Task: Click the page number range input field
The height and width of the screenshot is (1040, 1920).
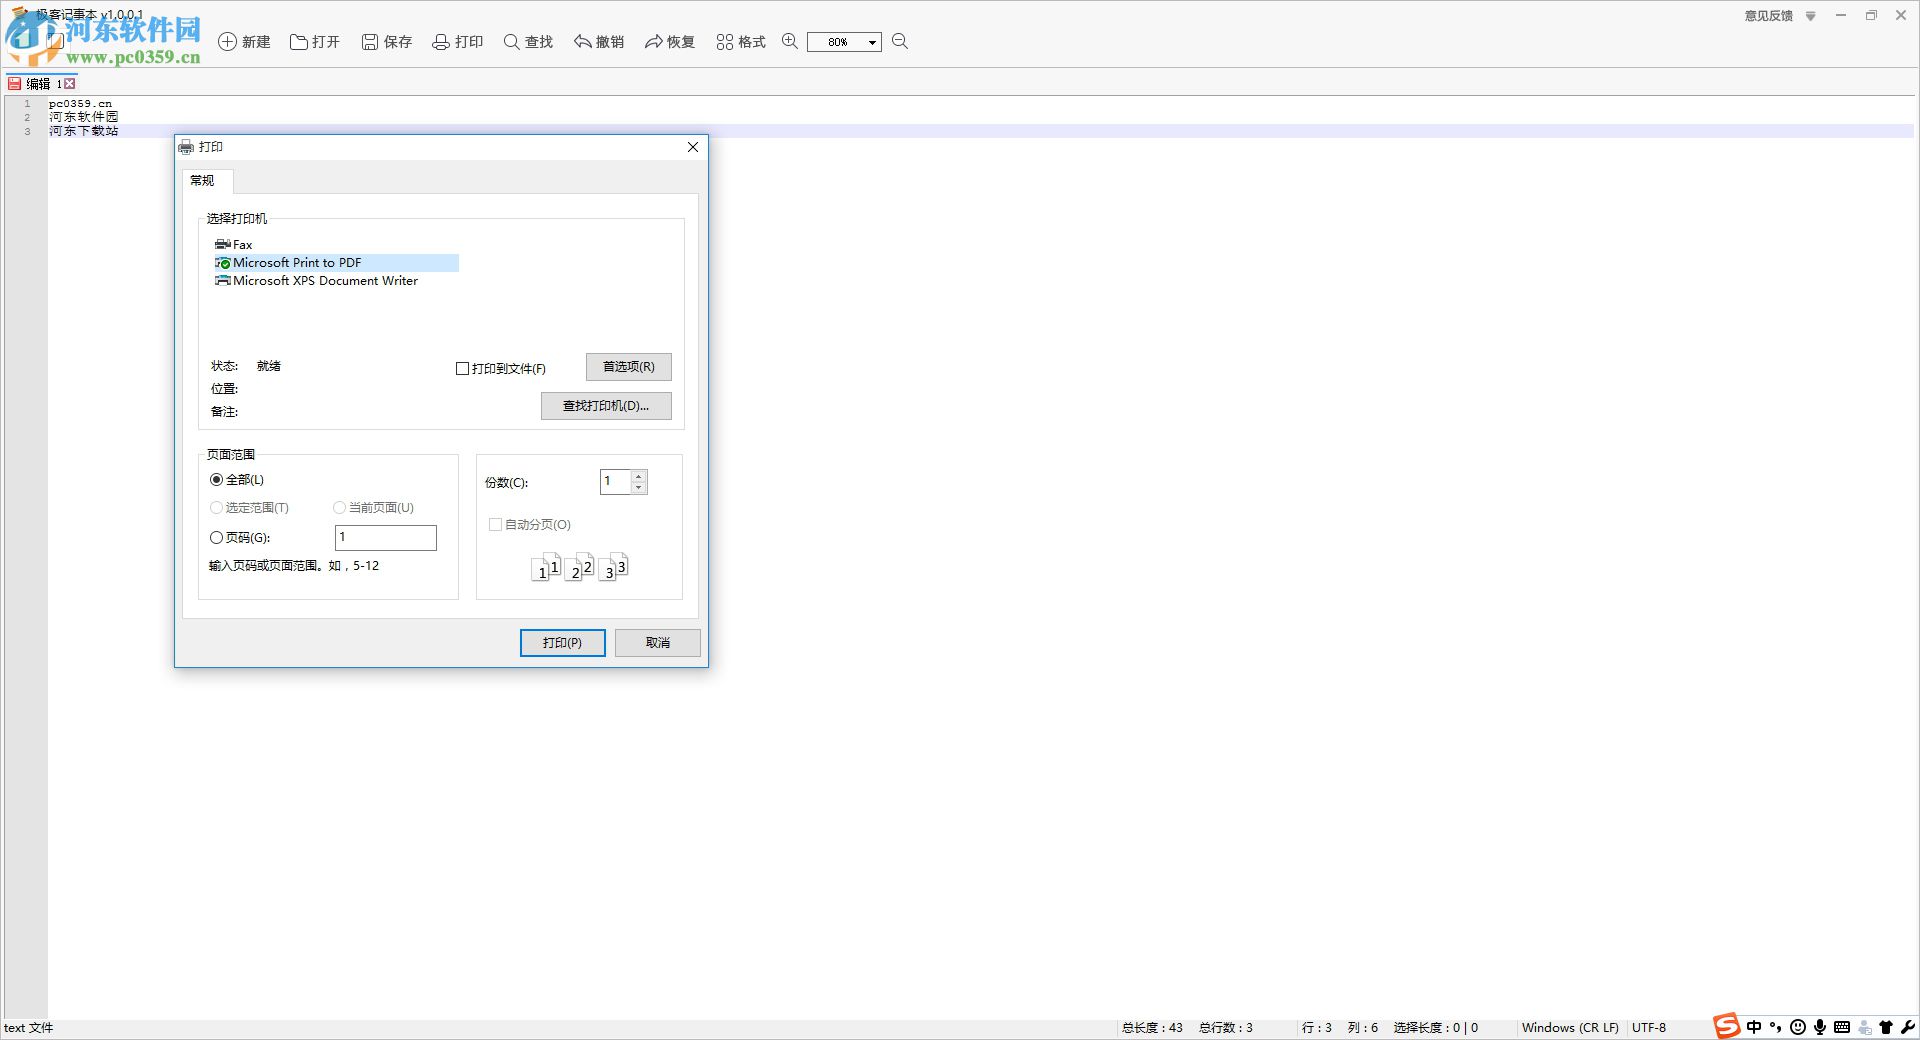Action: 386,538
